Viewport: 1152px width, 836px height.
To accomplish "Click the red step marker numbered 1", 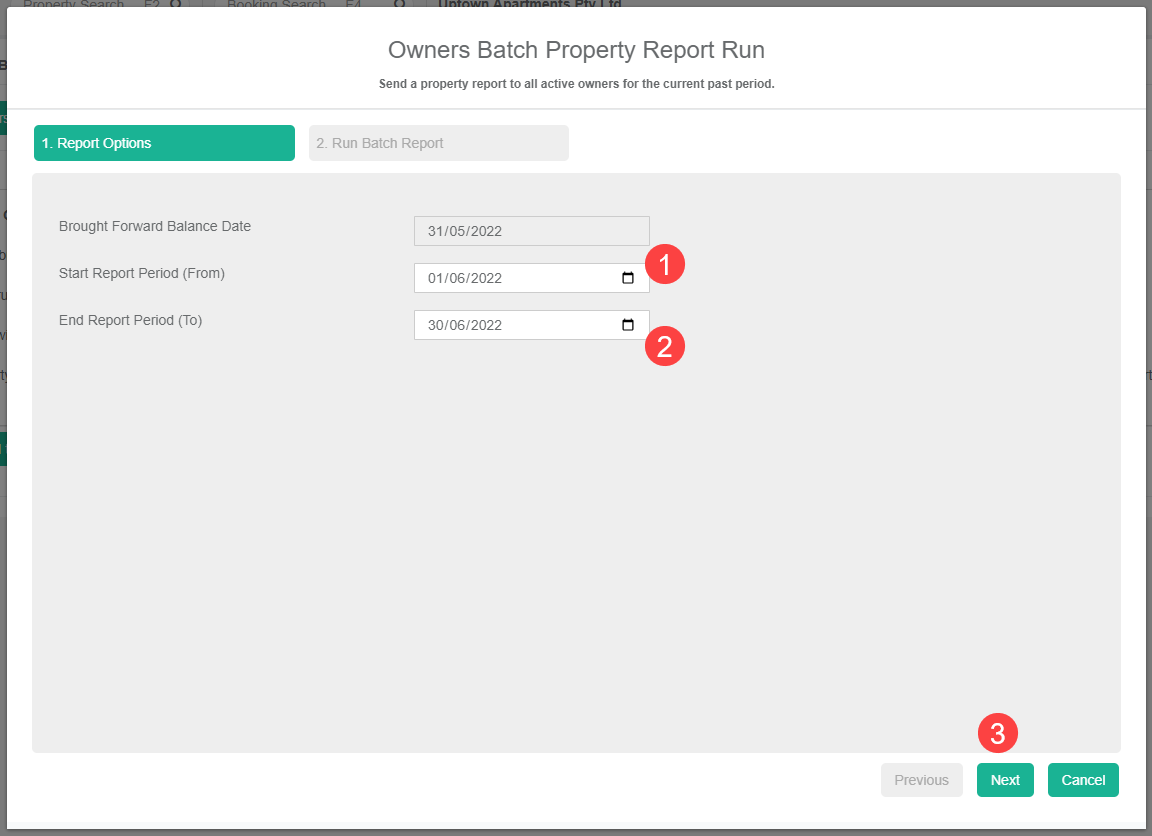I will pos(665,264).
